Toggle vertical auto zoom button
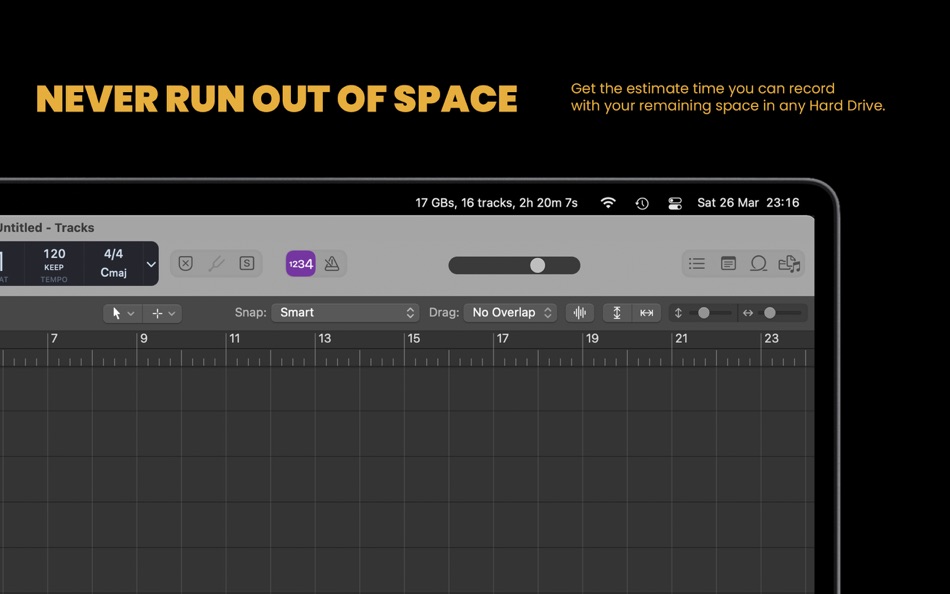This screenshot has height=594, width=950. coord(617,313)
